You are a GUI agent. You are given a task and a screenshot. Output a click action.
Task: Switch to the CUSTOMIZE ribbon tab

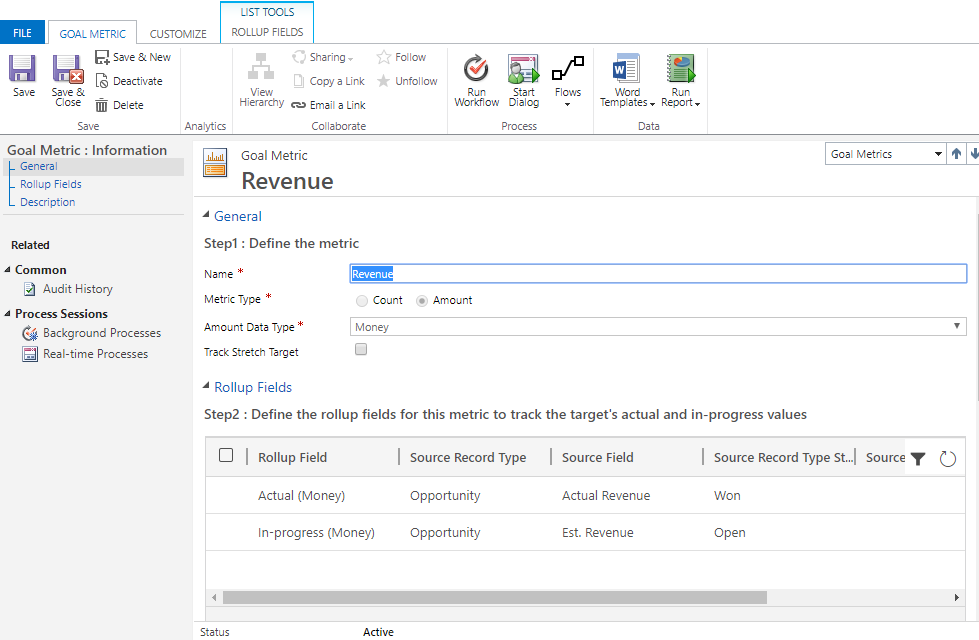178,34
